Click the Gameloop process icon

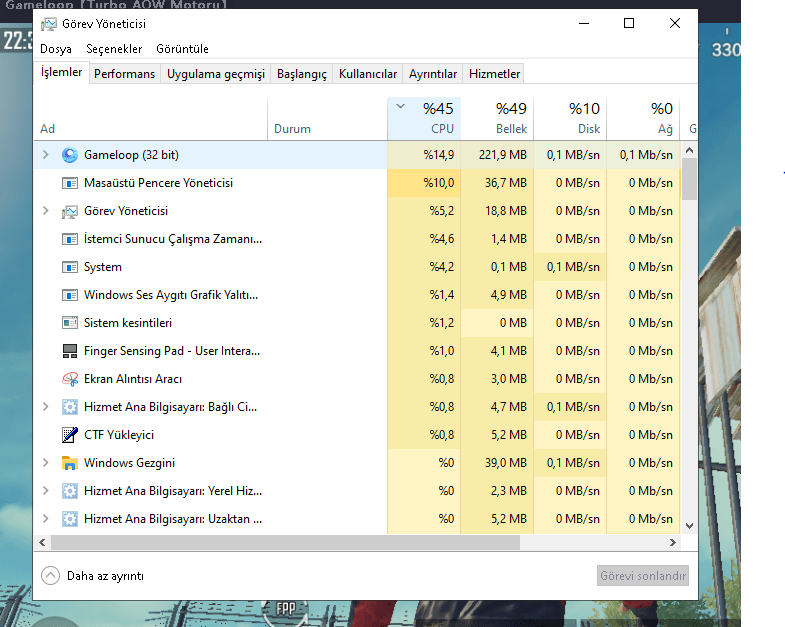point(70,155)
